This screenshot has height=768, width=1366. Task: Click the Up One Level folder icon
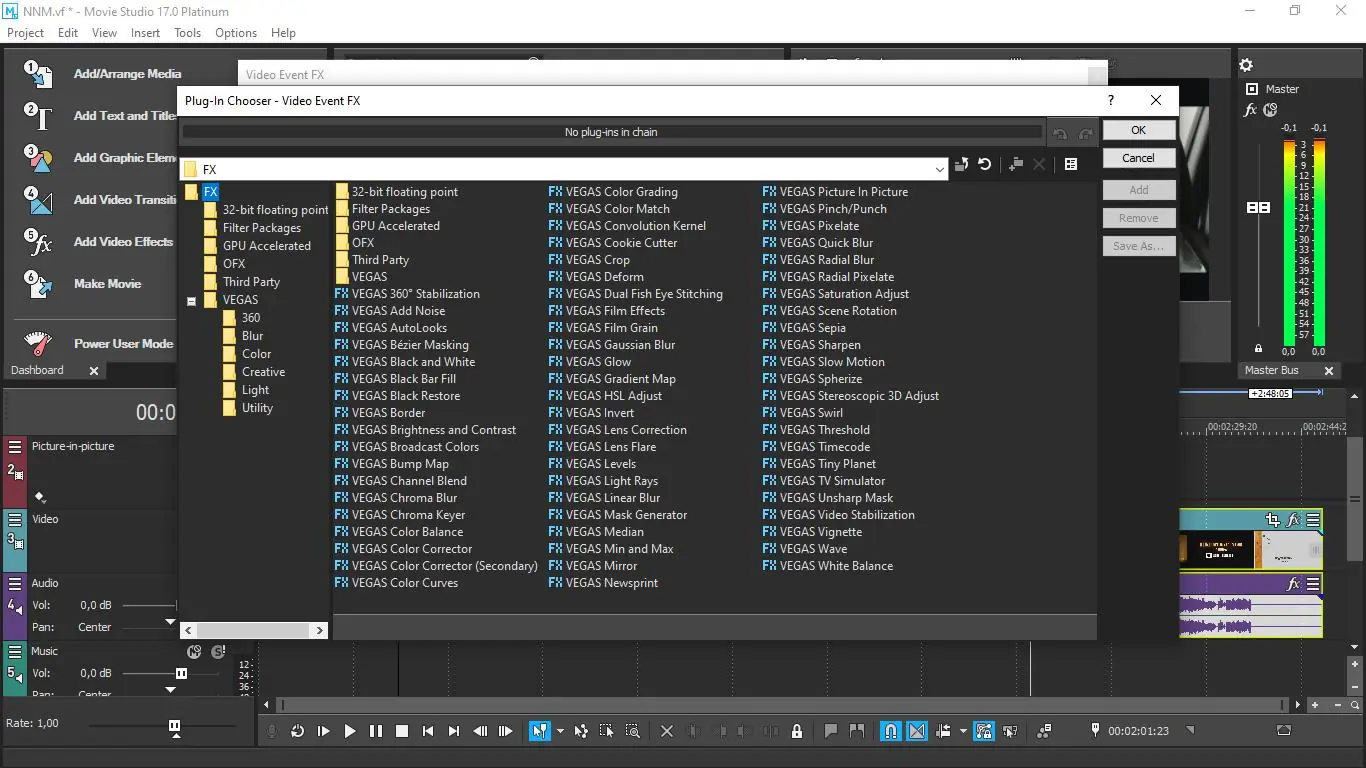pyautogui.click(x=961, y=165)
